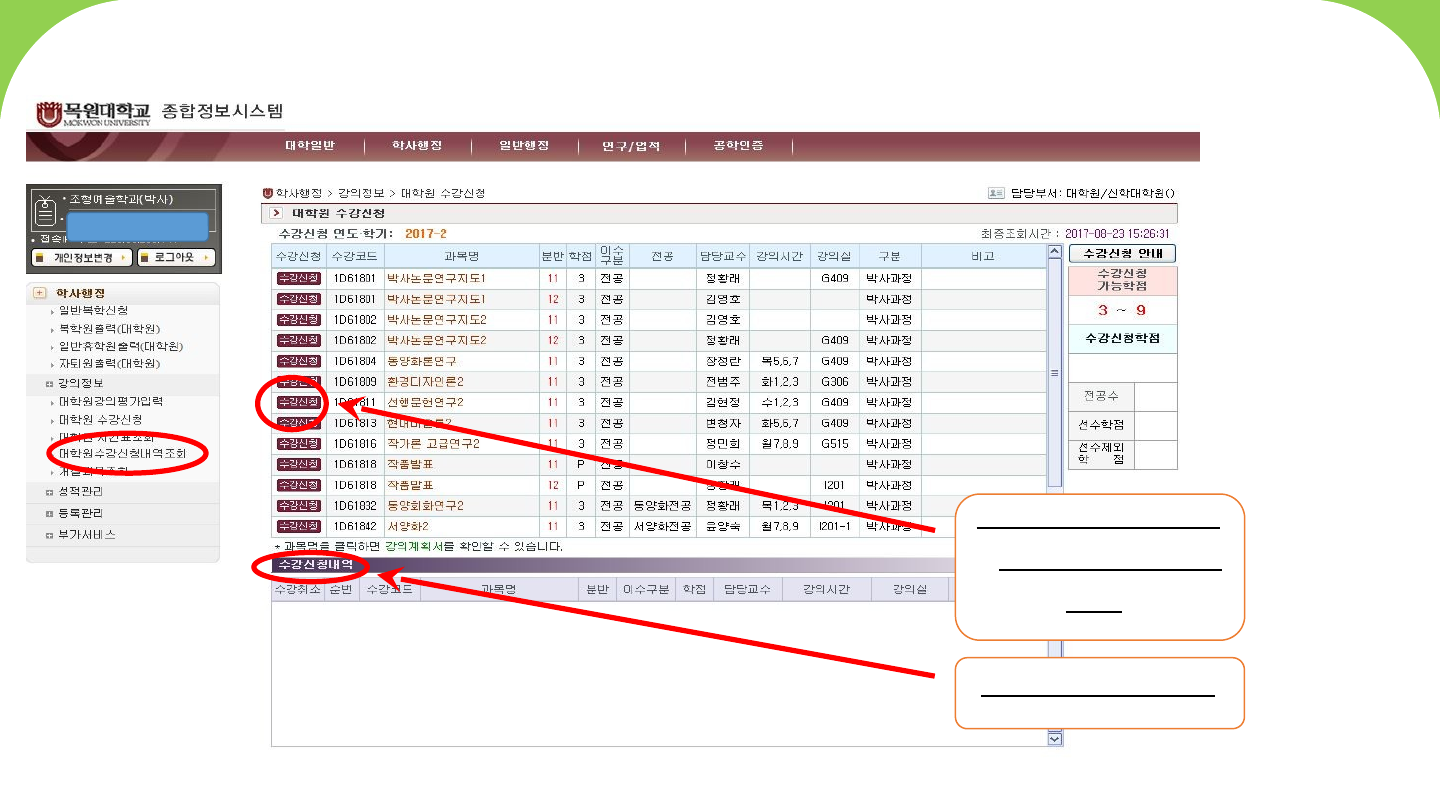Click the 담당부서 contact card icon
1440x810 pixels.
point(996,193)
